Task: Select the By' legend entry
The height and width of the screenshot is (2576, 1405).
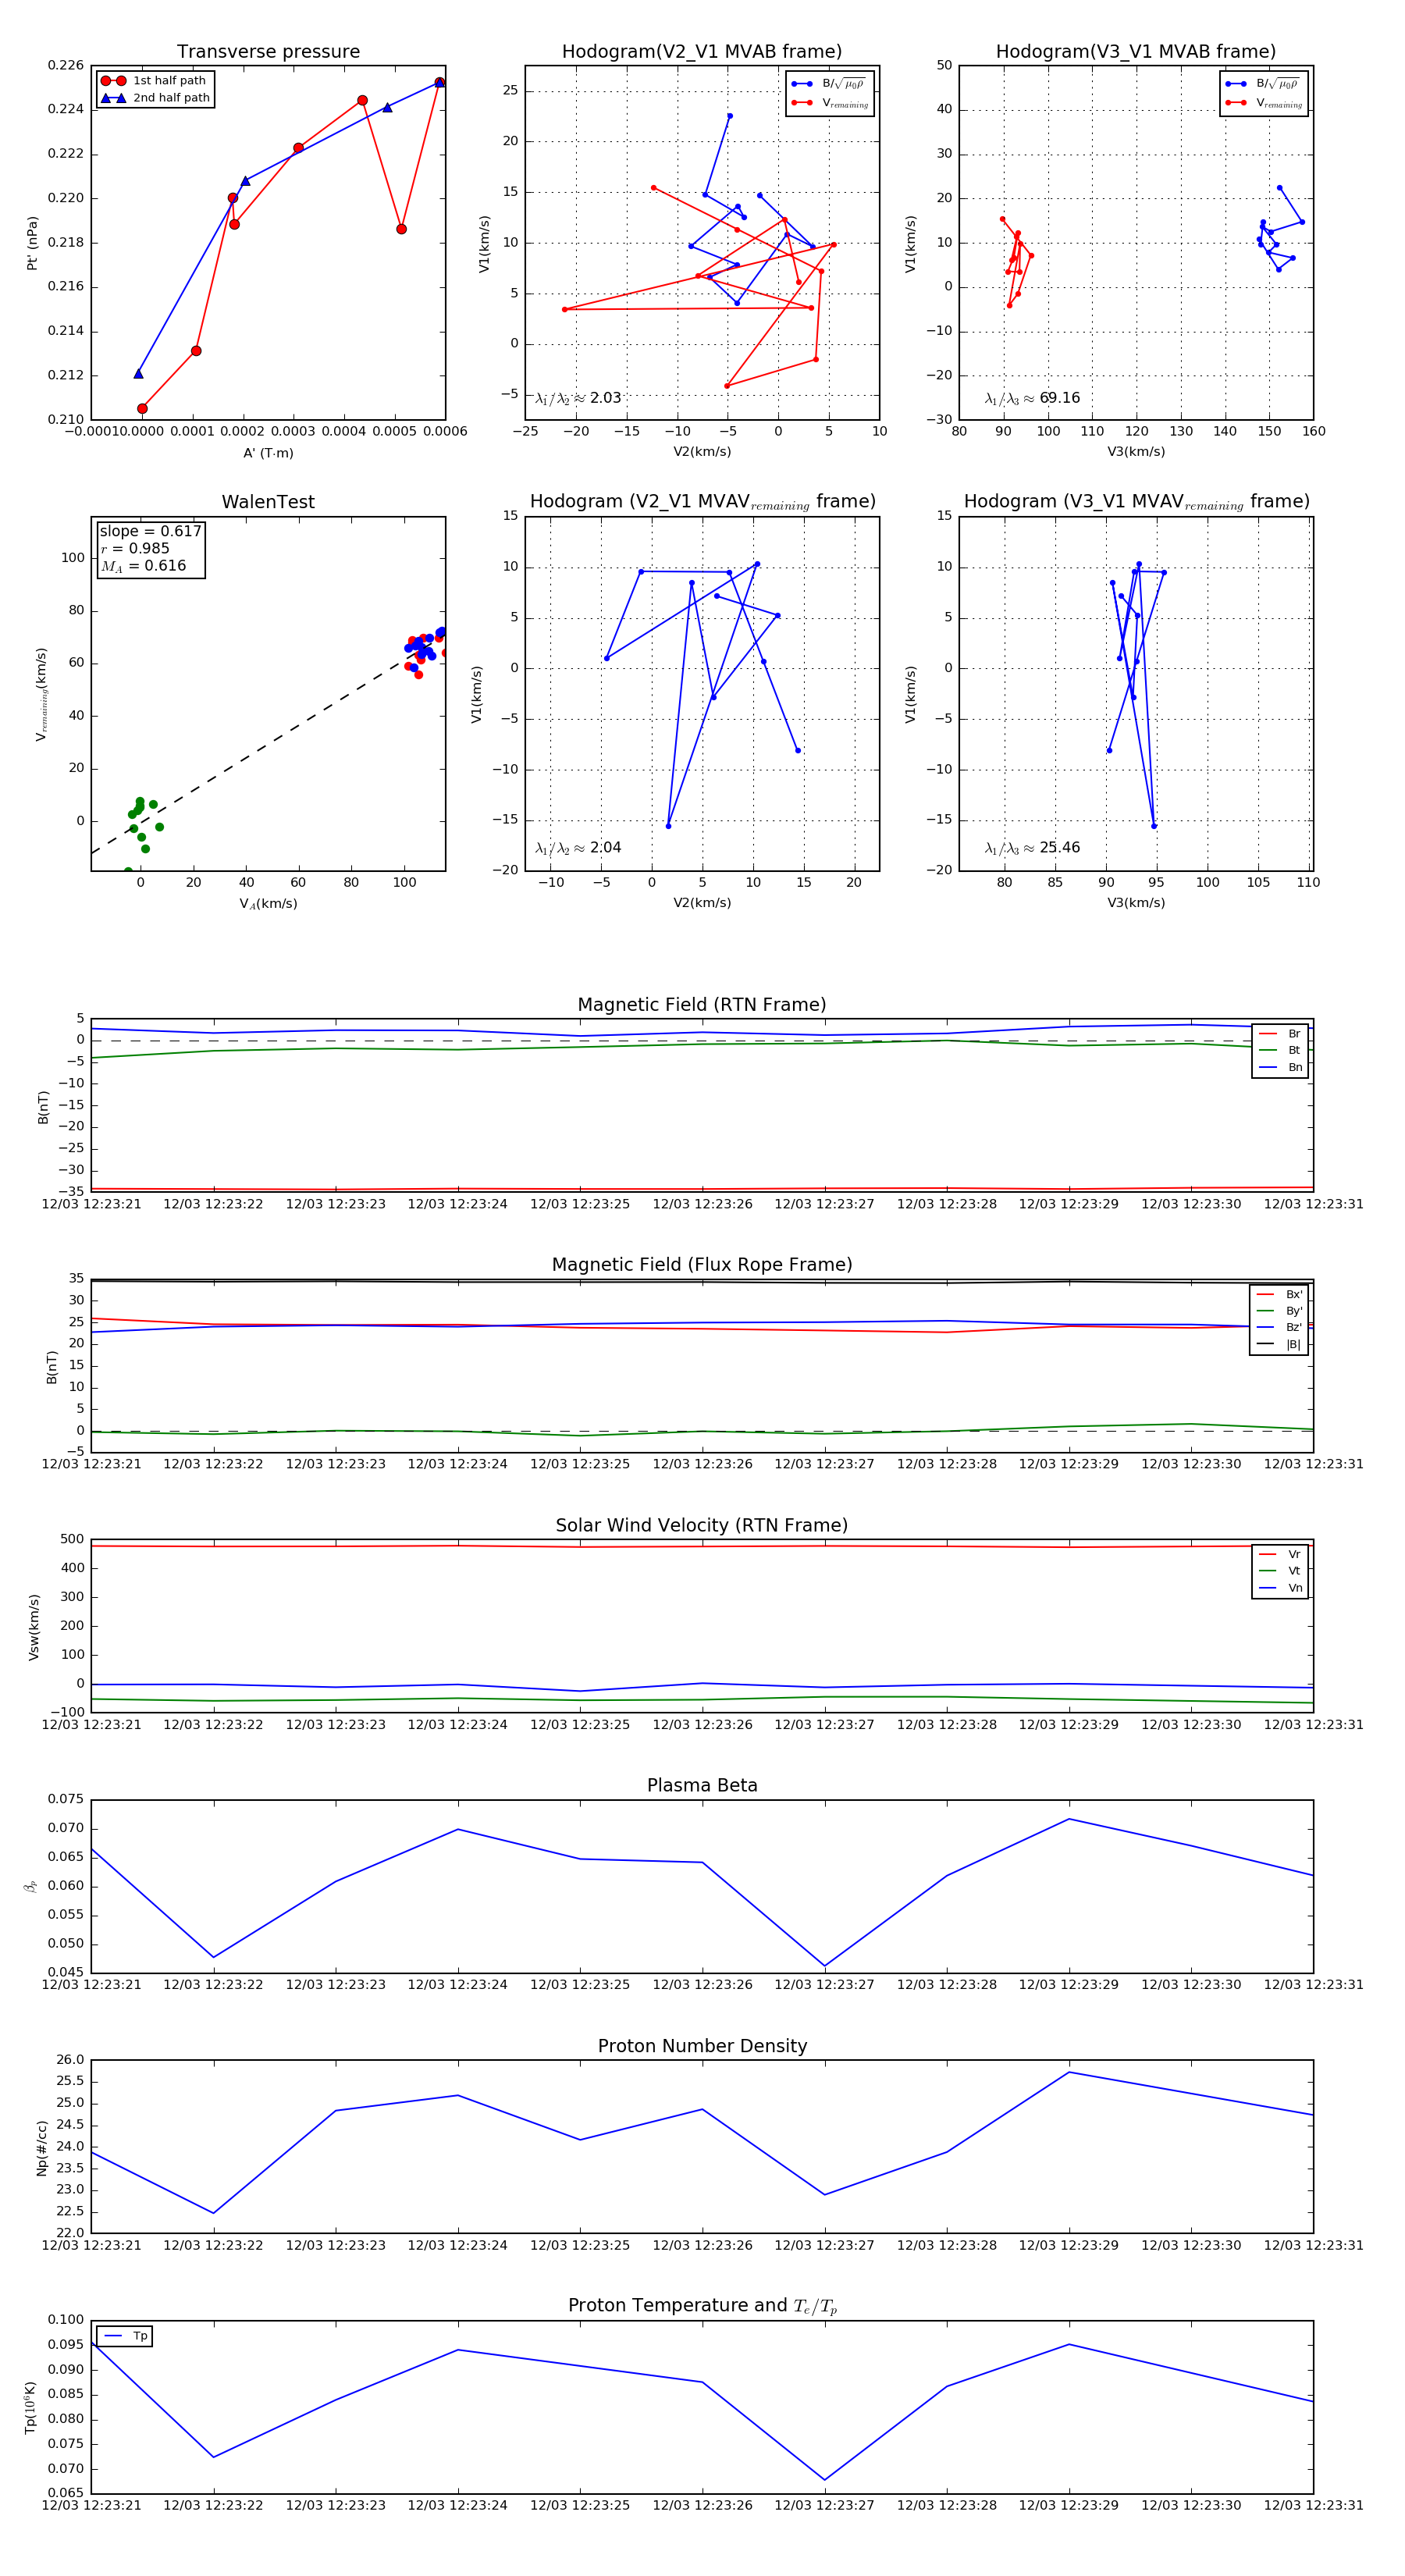Action: coord(1279,1311)
